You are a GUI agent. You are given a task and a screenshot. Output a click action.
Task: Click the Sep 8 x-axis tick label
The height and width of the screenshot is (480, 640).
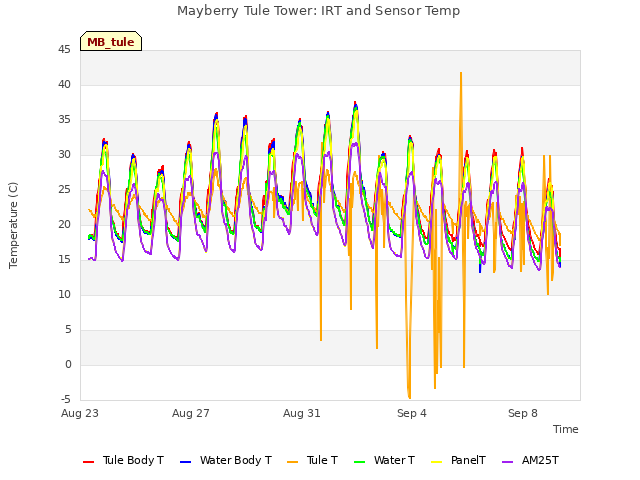coord(523,413)
